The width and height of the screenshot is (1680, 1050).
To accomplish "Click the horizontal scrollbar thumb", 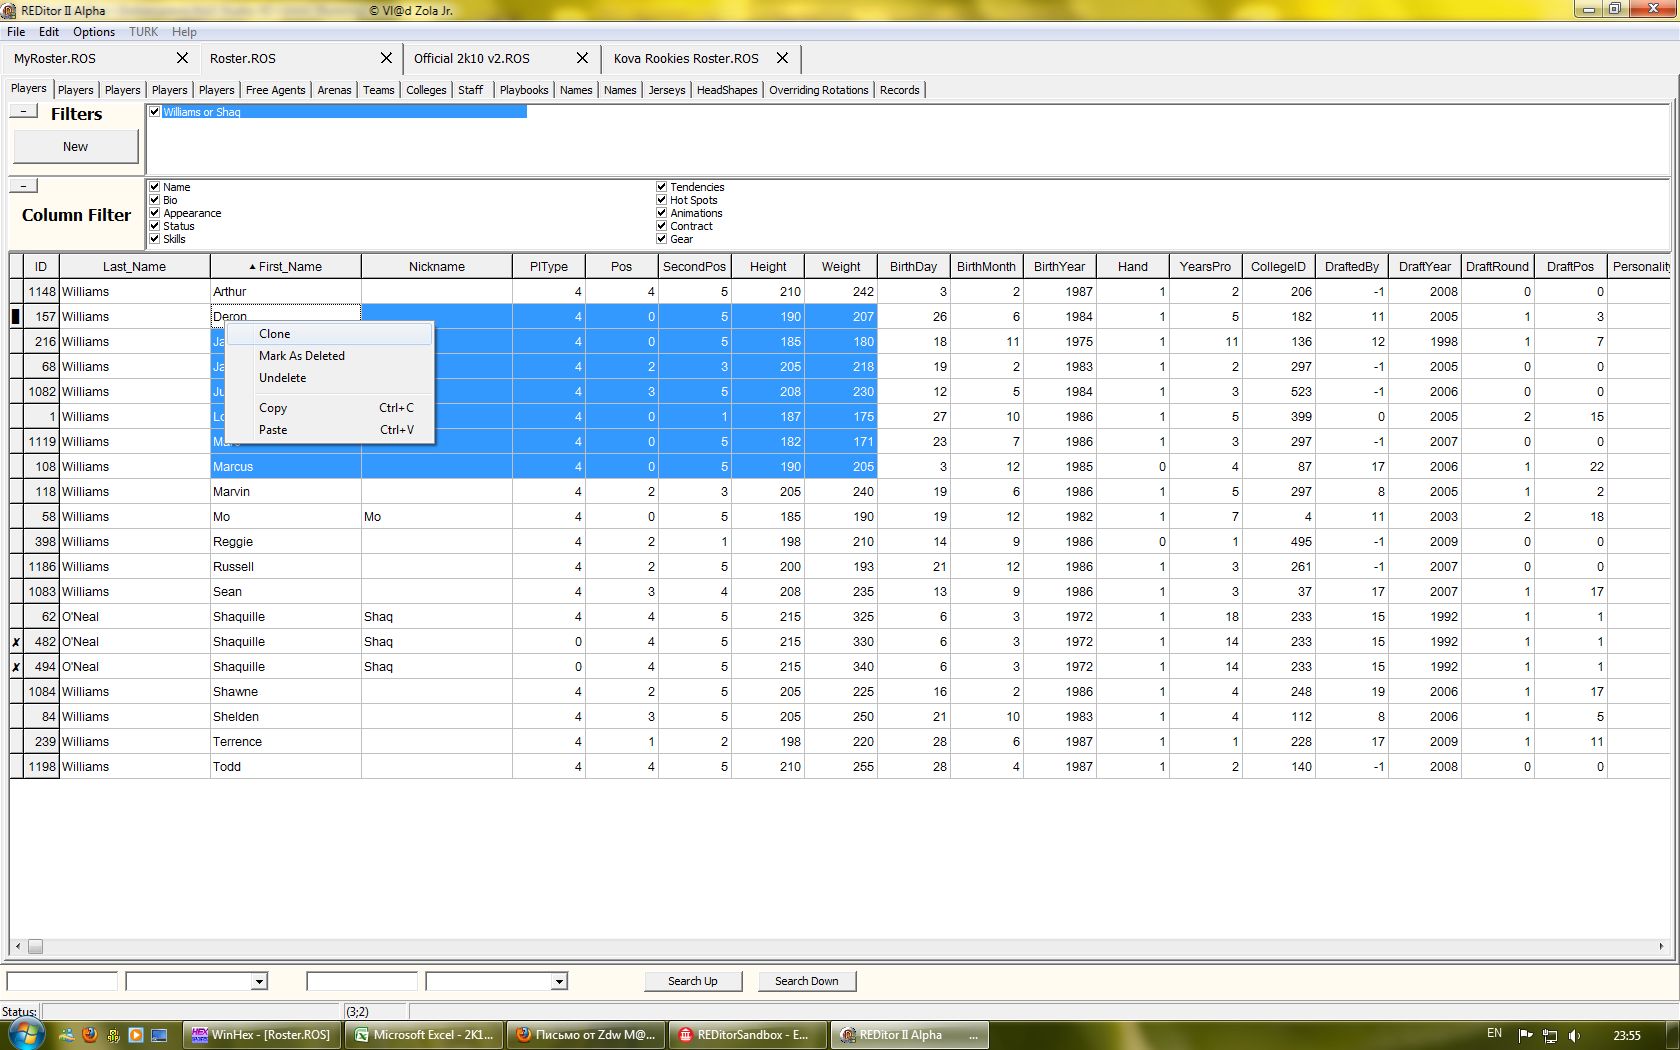I will pos(35,946).
